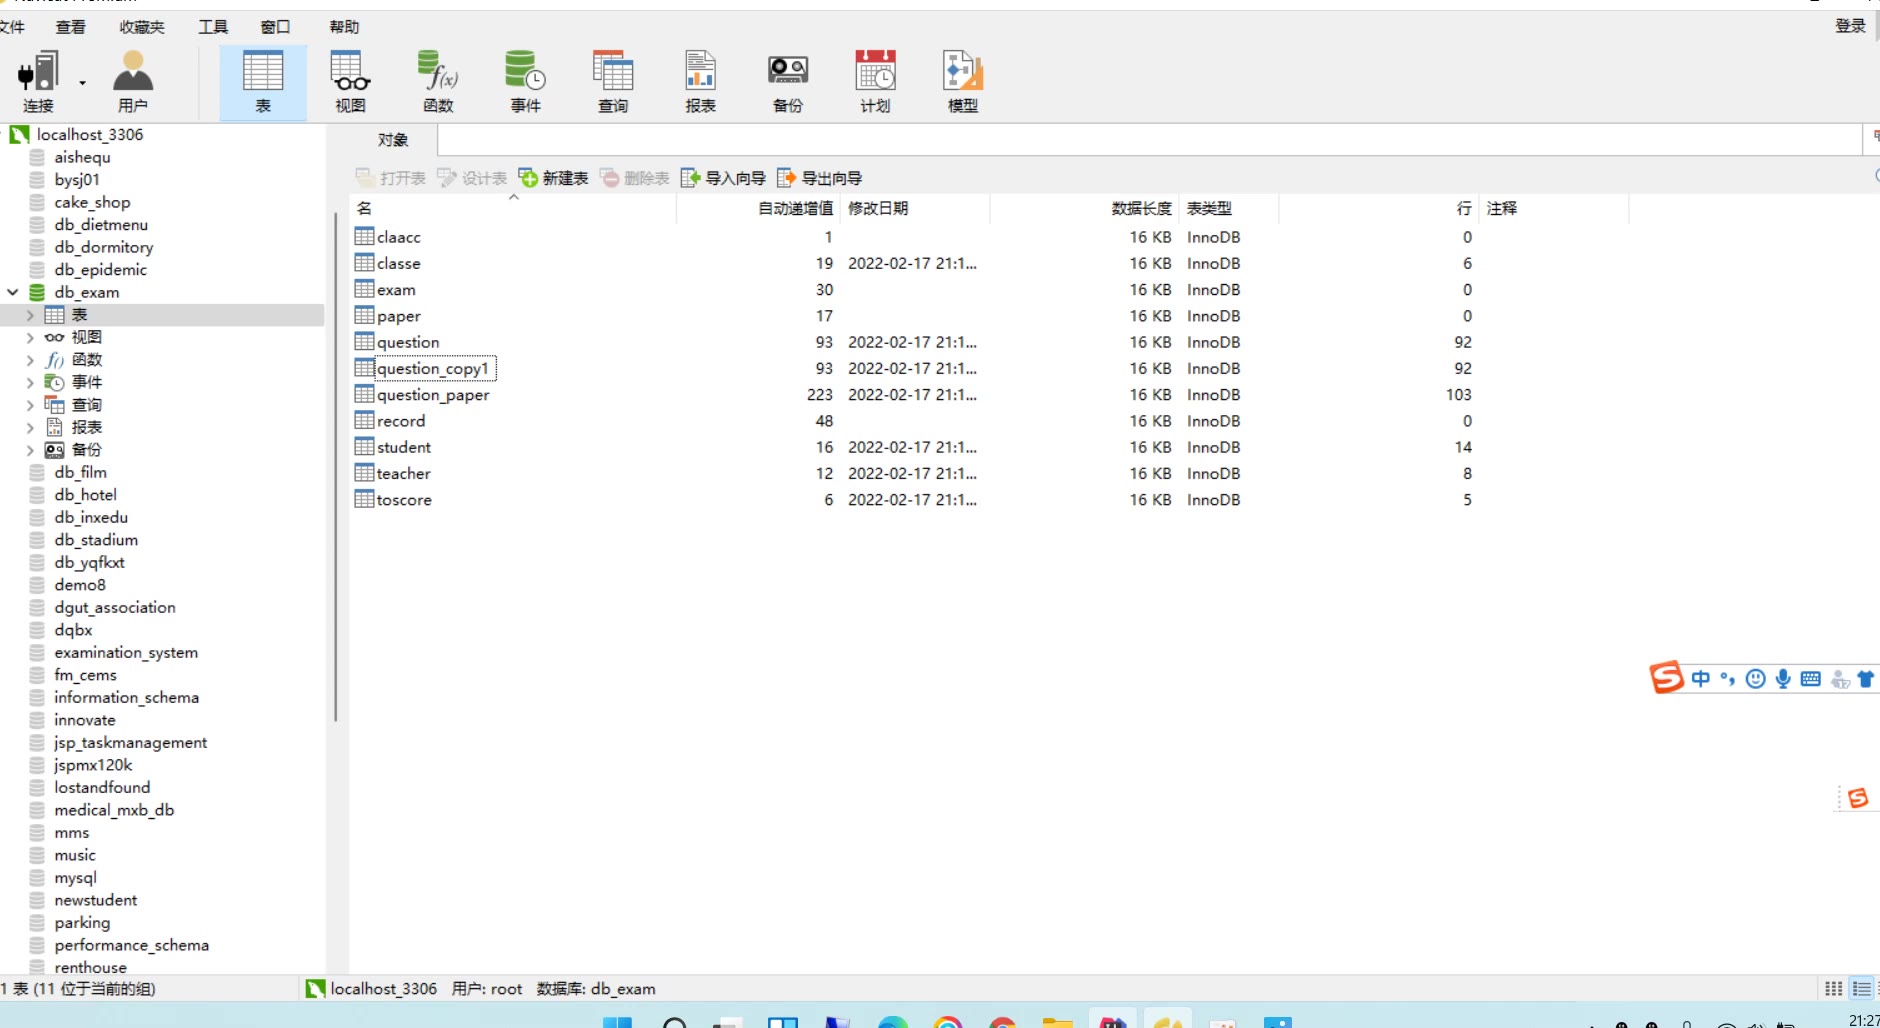Open the User (用户) management icon
Screen dimensions: 1880x1028
tap(132, 81)
